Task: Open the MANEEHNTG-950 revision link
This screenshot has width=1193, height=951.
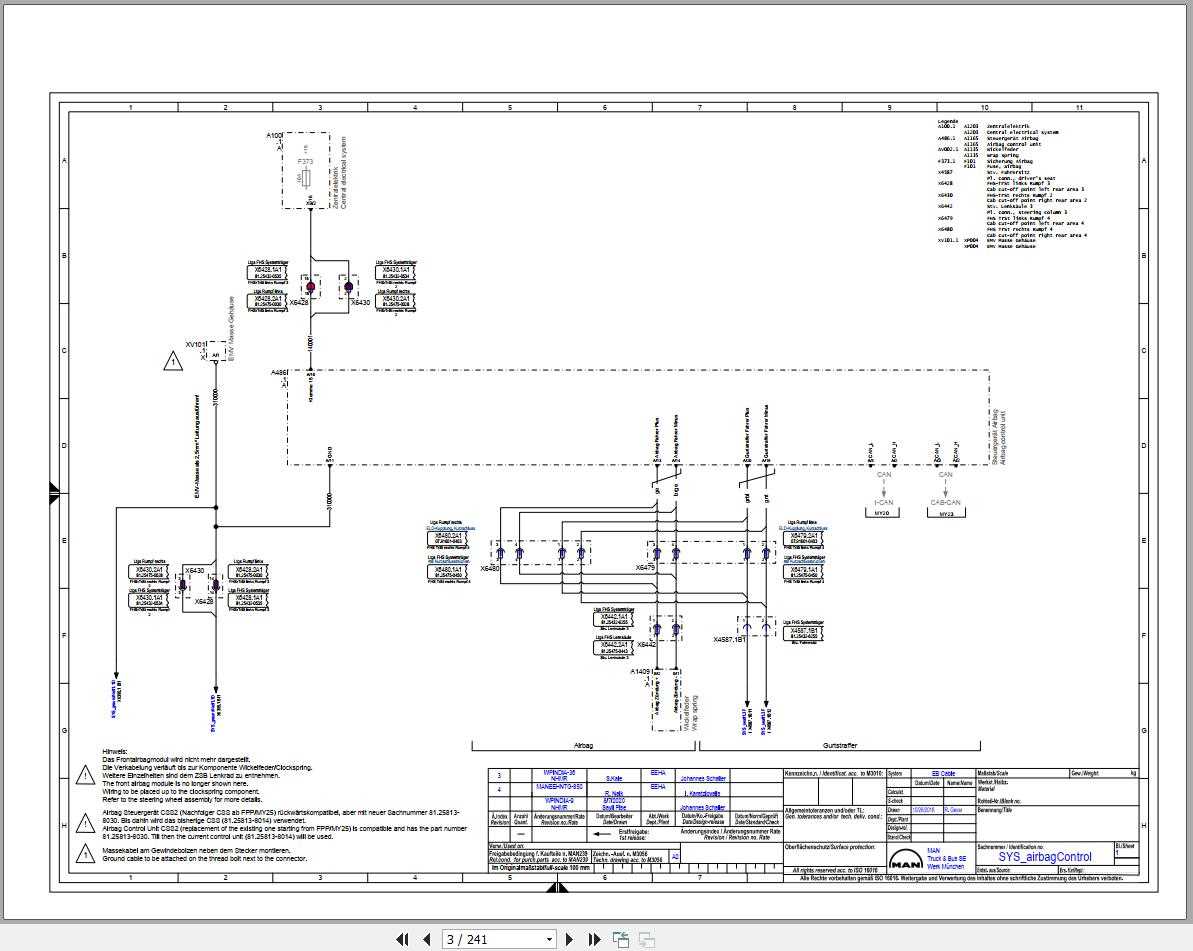Action: (x=559, y=787)
